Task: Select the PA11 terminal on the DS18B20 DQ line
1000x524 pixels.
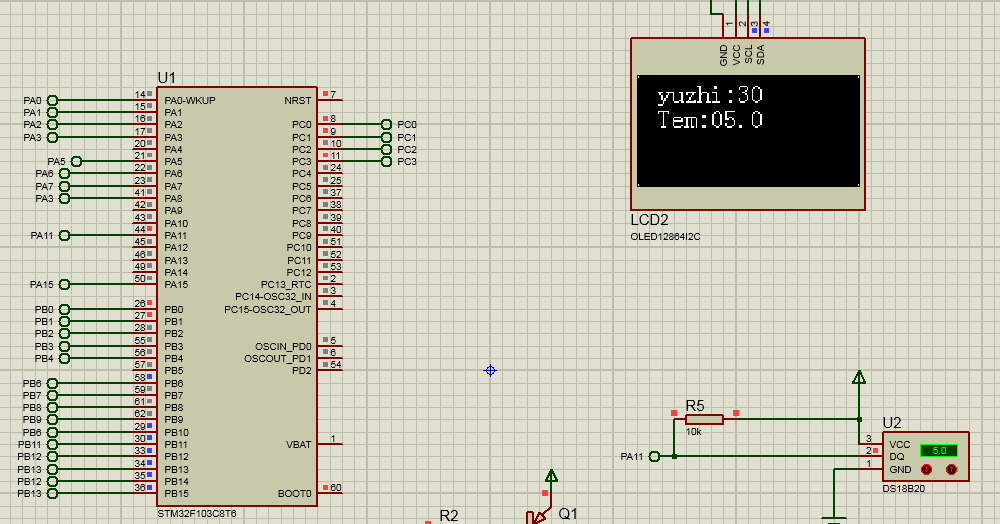Action: point(654,456)
